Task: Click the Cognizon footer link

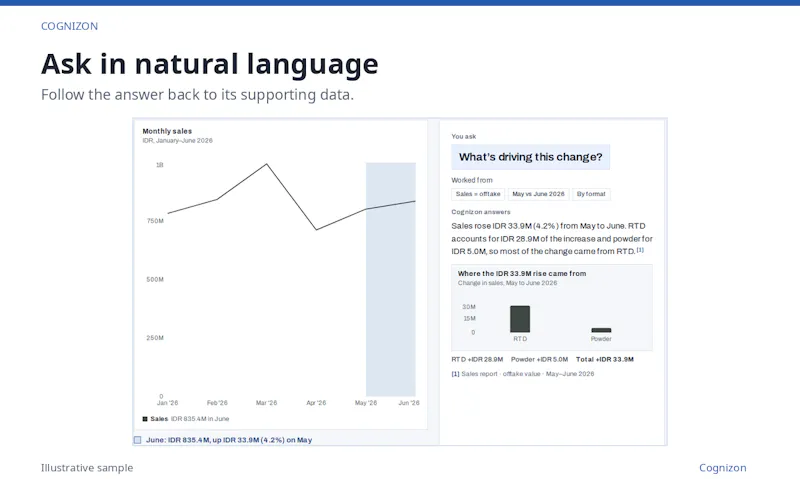Action: click(x=722, y=468)
